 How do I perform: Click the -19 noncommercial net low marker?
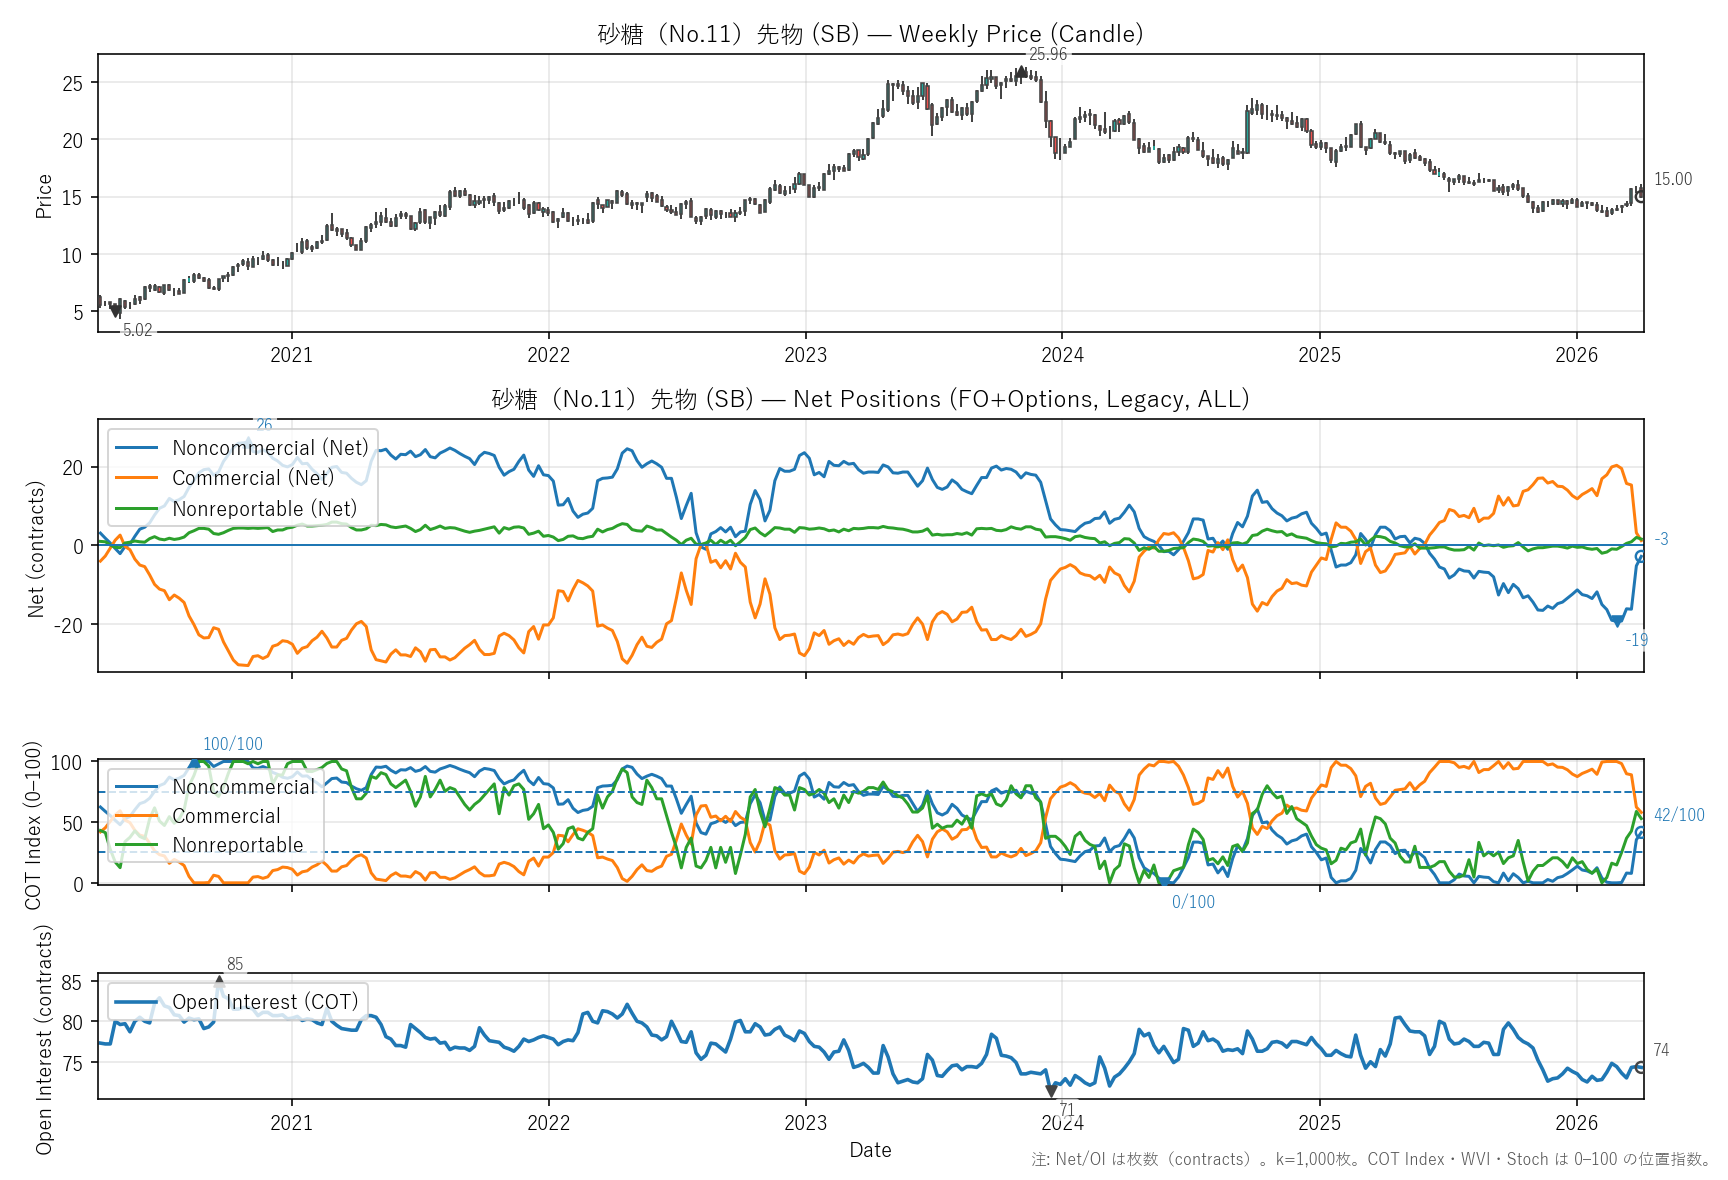(x=1617, y=621)
